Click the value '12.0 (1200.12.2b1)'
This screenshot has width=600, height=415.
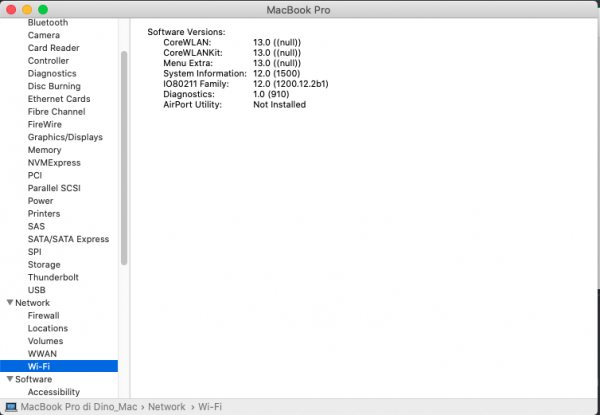pyautogui.click(x=291, y=84)
